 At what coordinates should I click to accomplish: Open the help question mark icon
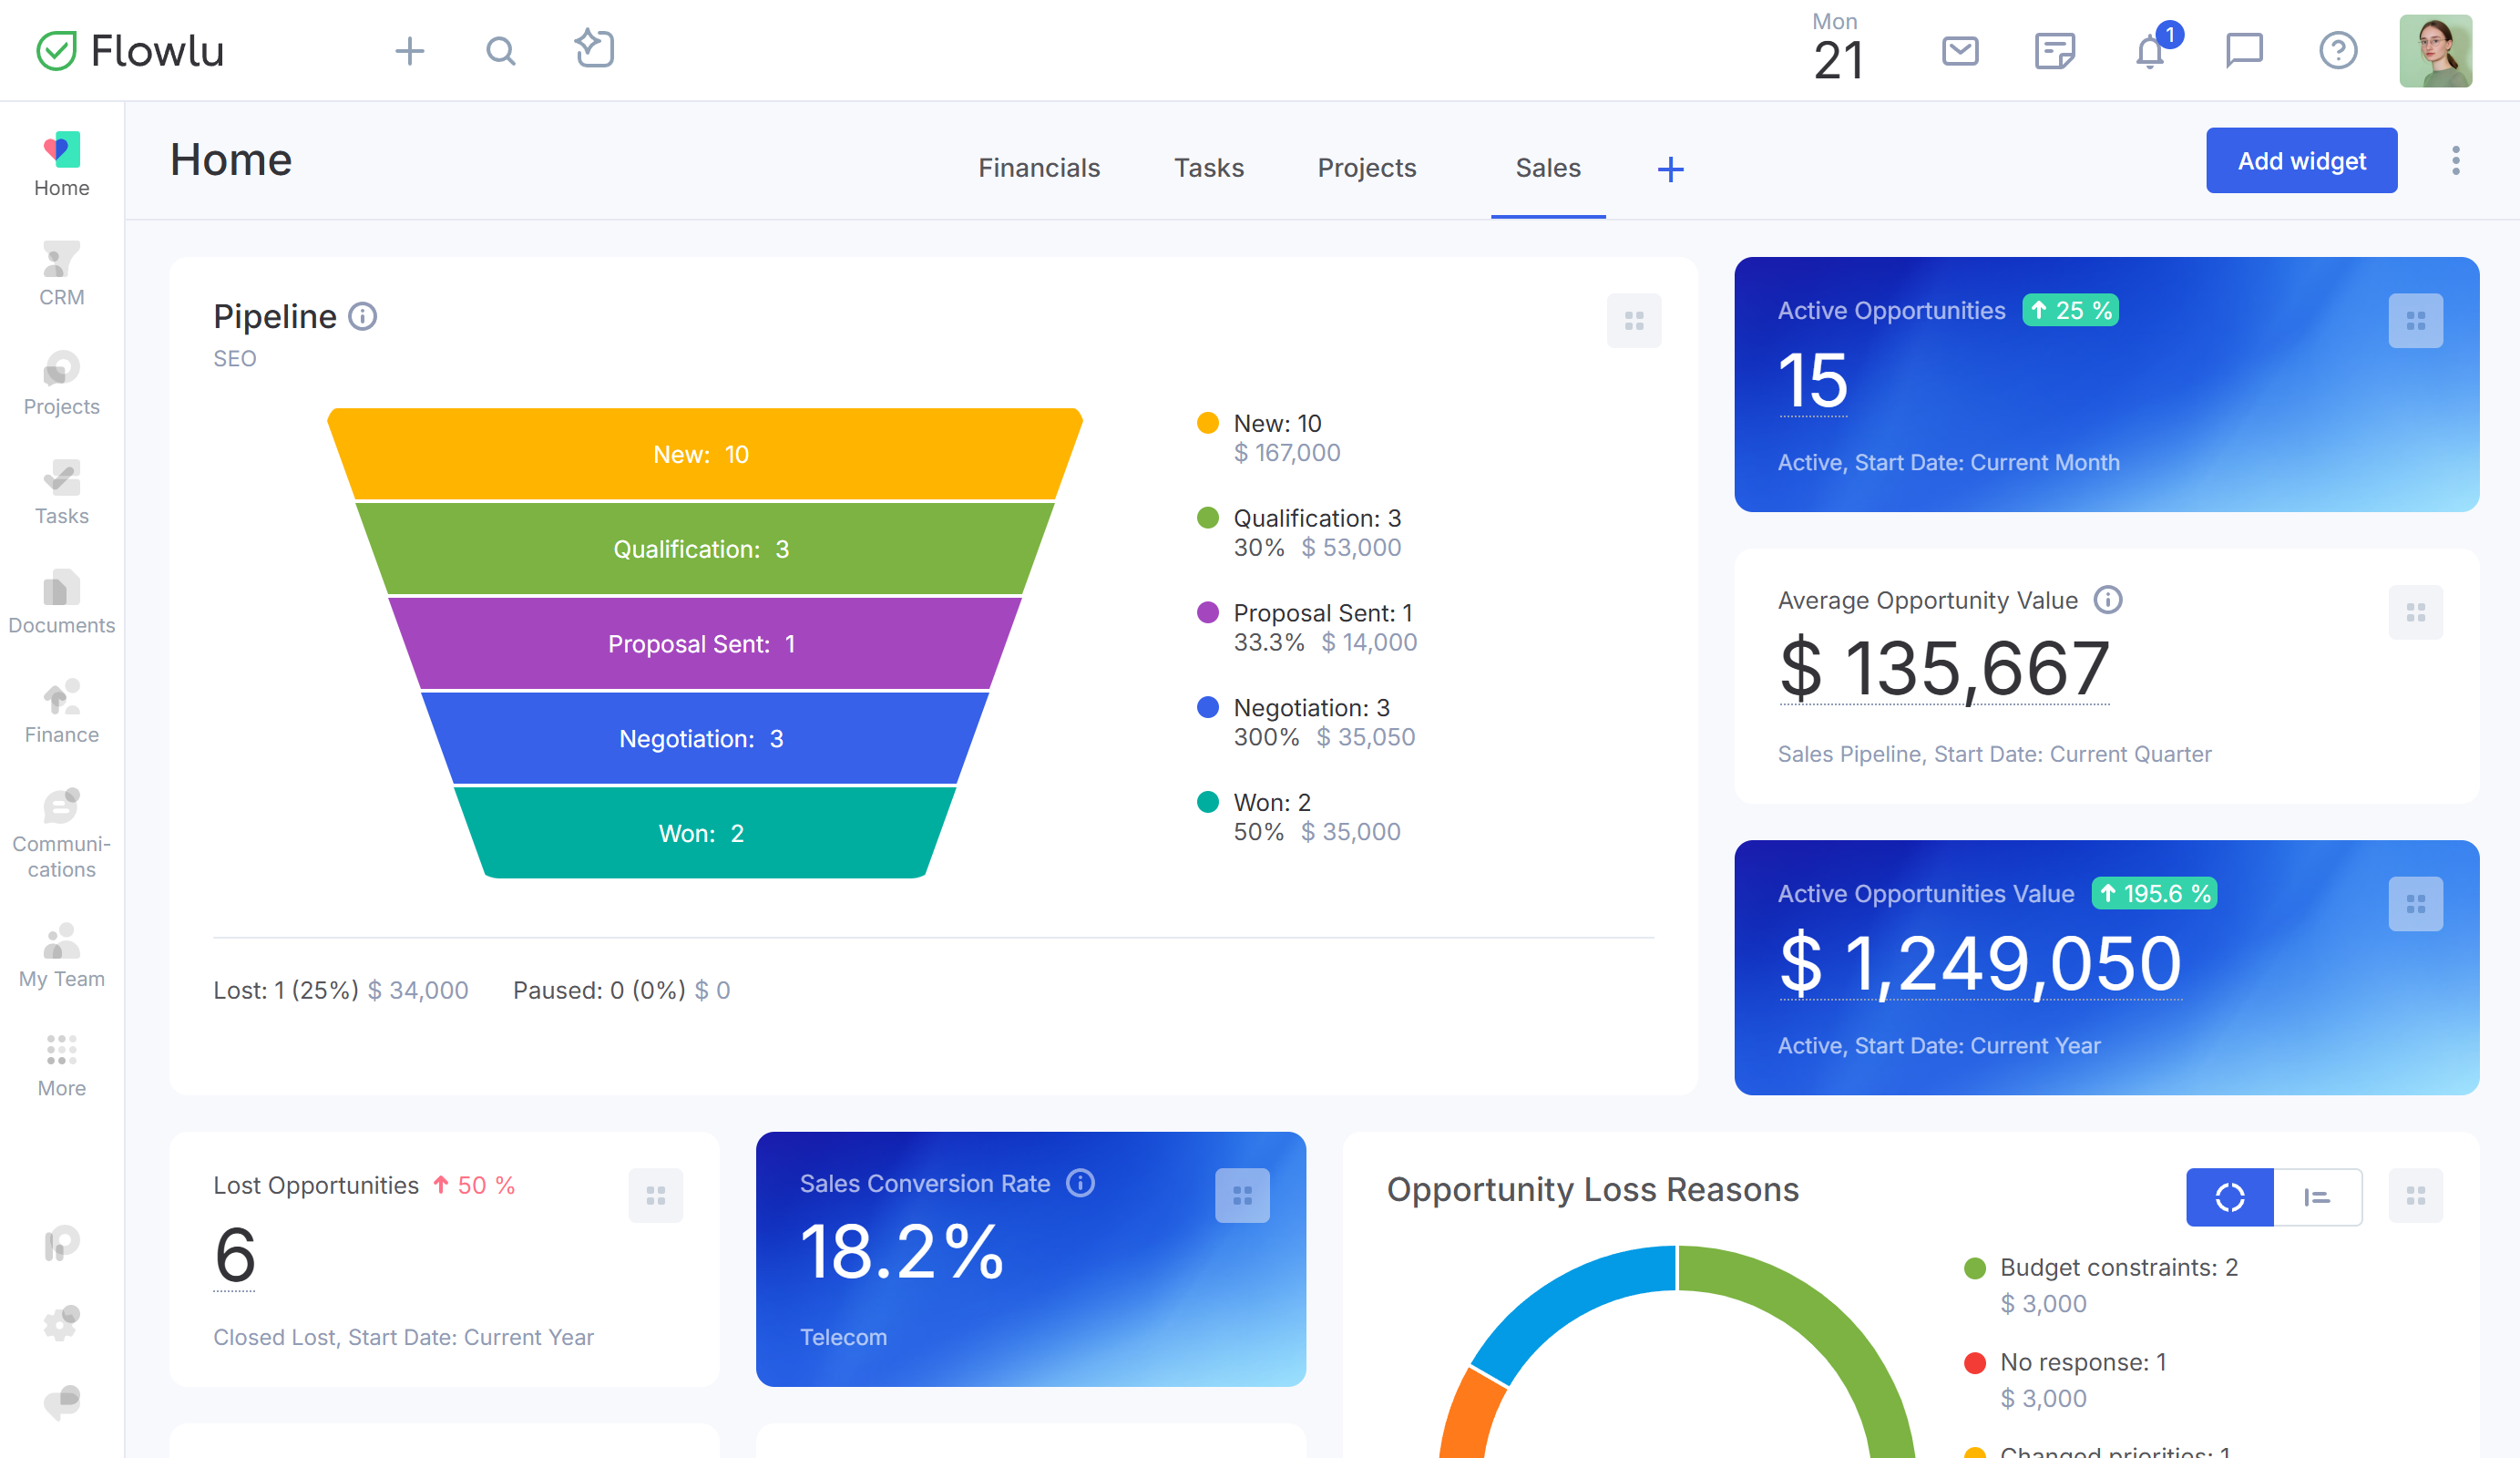(x=2337, y=50)
